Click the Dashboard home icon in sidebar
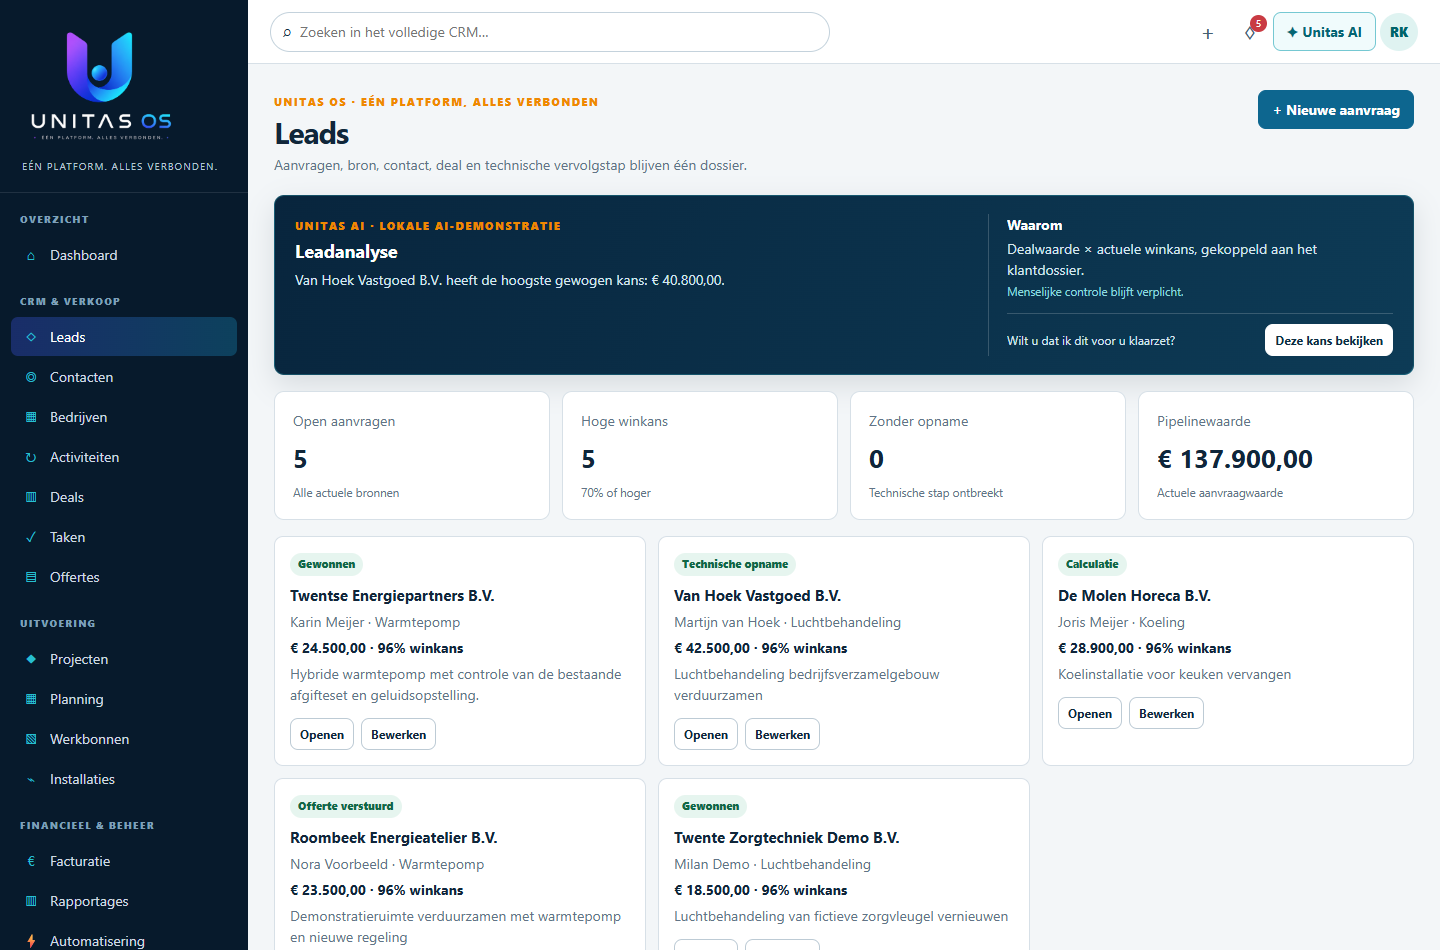 click(31, 256)
